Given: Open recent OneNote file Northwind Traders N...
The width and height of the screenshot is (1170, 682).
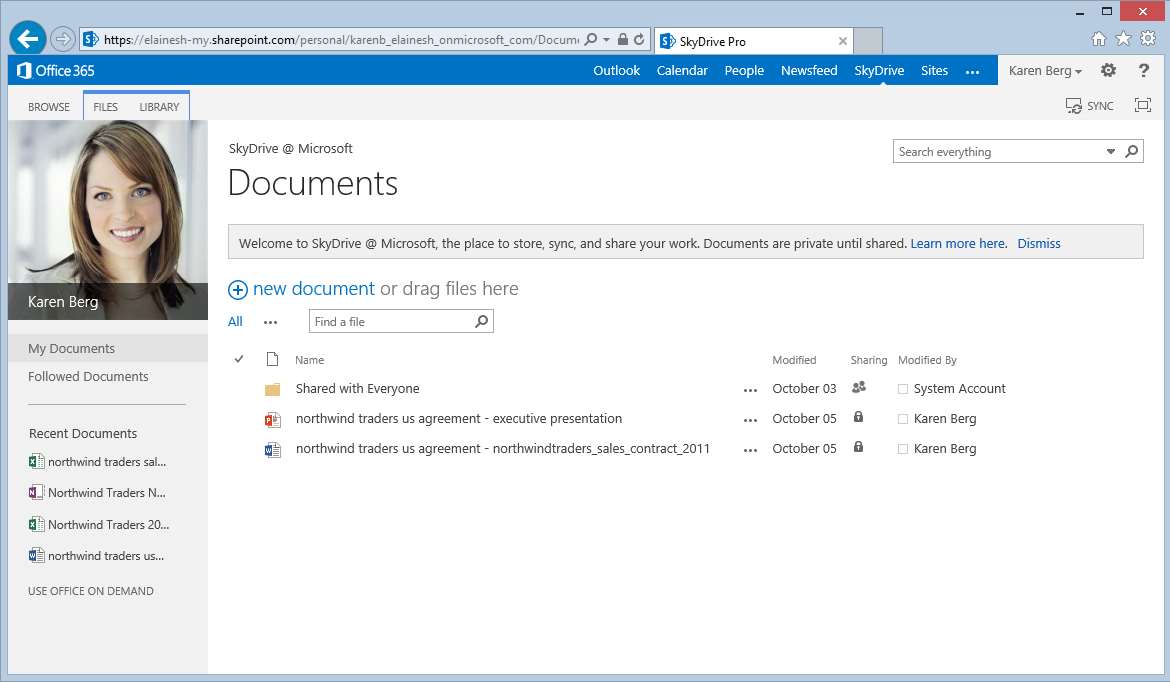Looking at the screenshot, I should 98,492.
